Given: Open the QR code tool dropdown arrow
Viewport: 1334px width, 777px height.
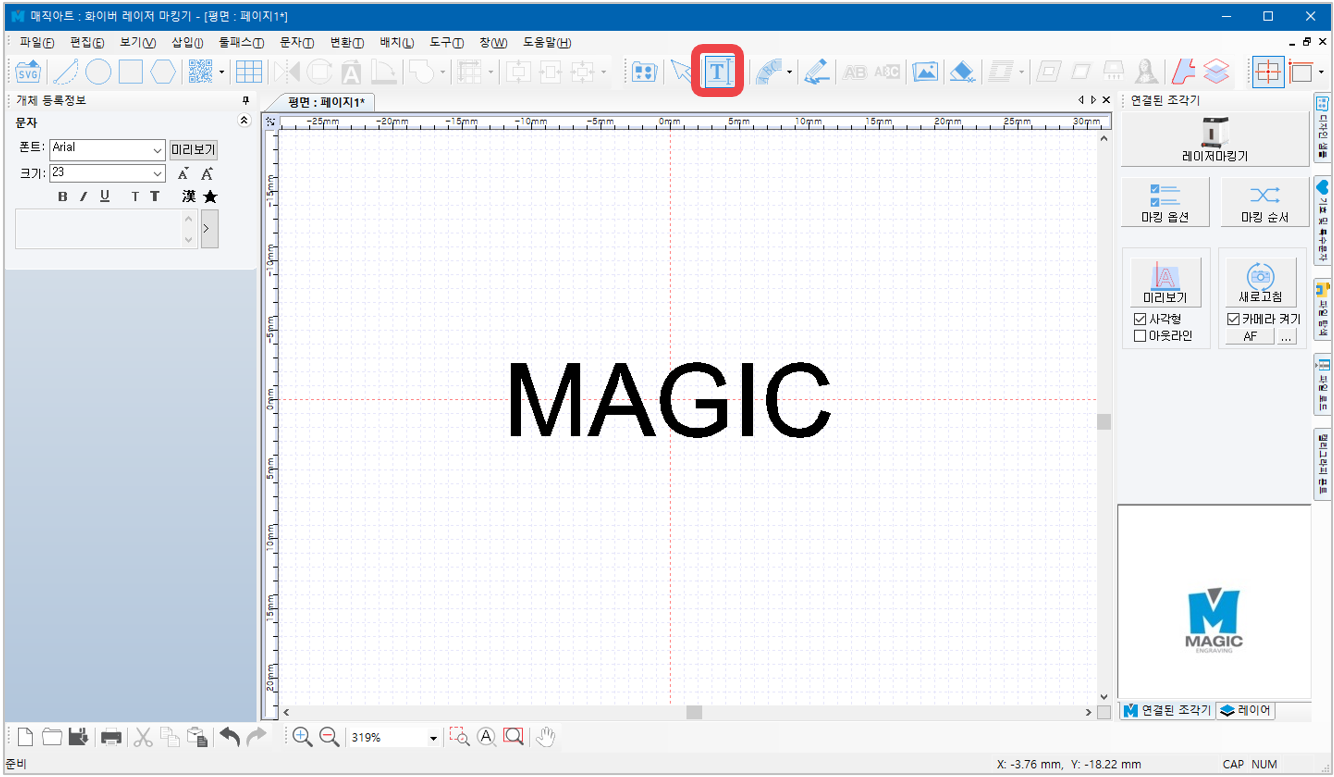Looking at the screenshot, I should click(x=221, y=72).
